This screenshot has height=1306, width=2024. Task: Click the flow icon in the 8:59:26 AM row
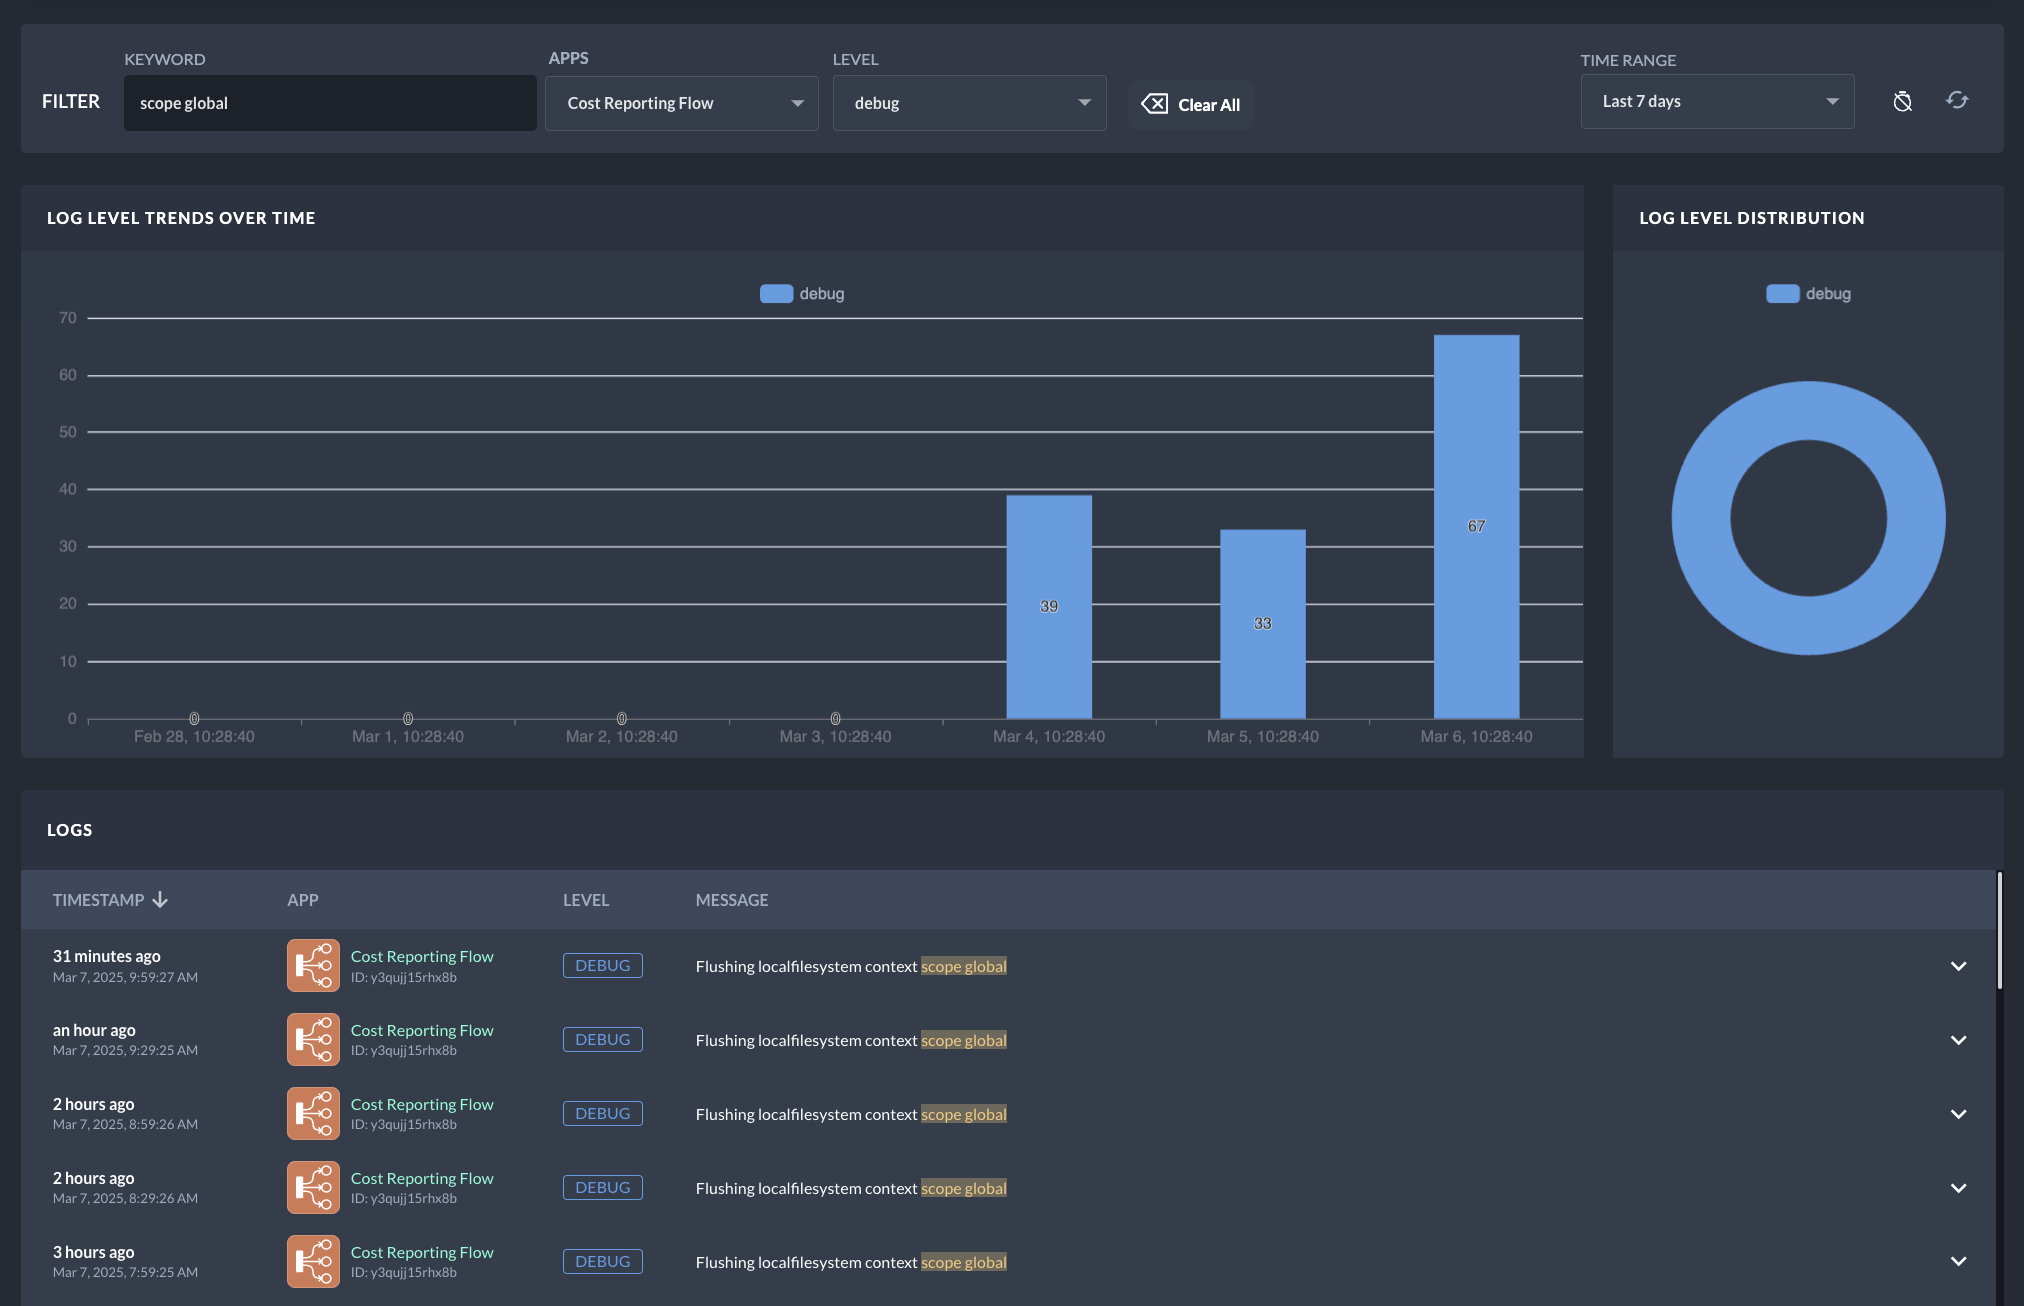point(313,1114)
